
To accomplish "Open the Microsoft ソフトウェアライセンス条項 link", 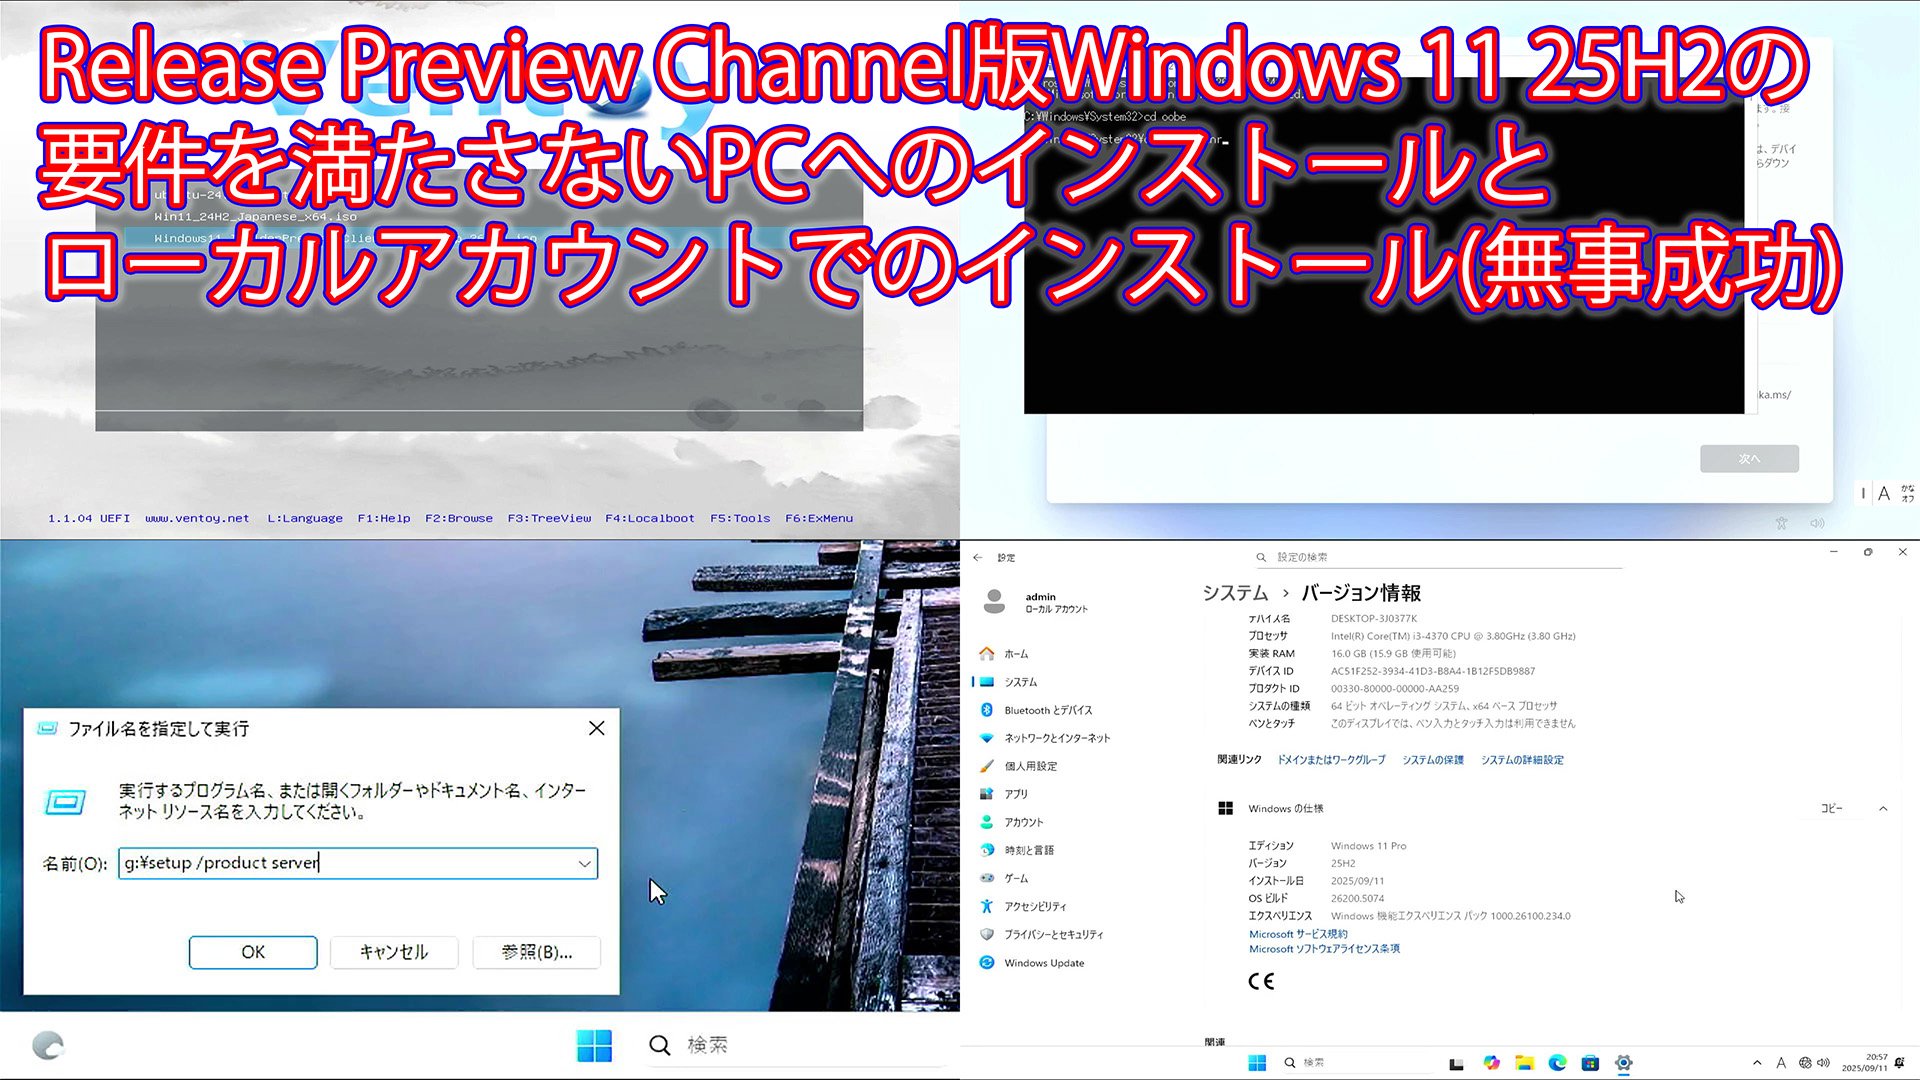I will 1324,949.
